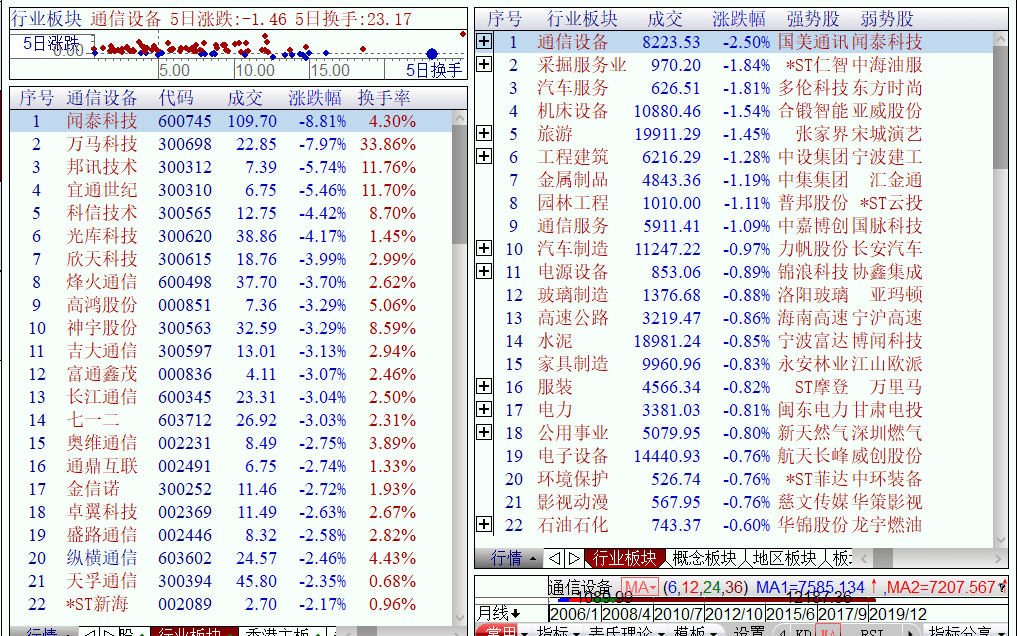Jump to 2006/1 on the chart timeline
The width and height of the screenshot is (1017, 636).
click(574, 614)
